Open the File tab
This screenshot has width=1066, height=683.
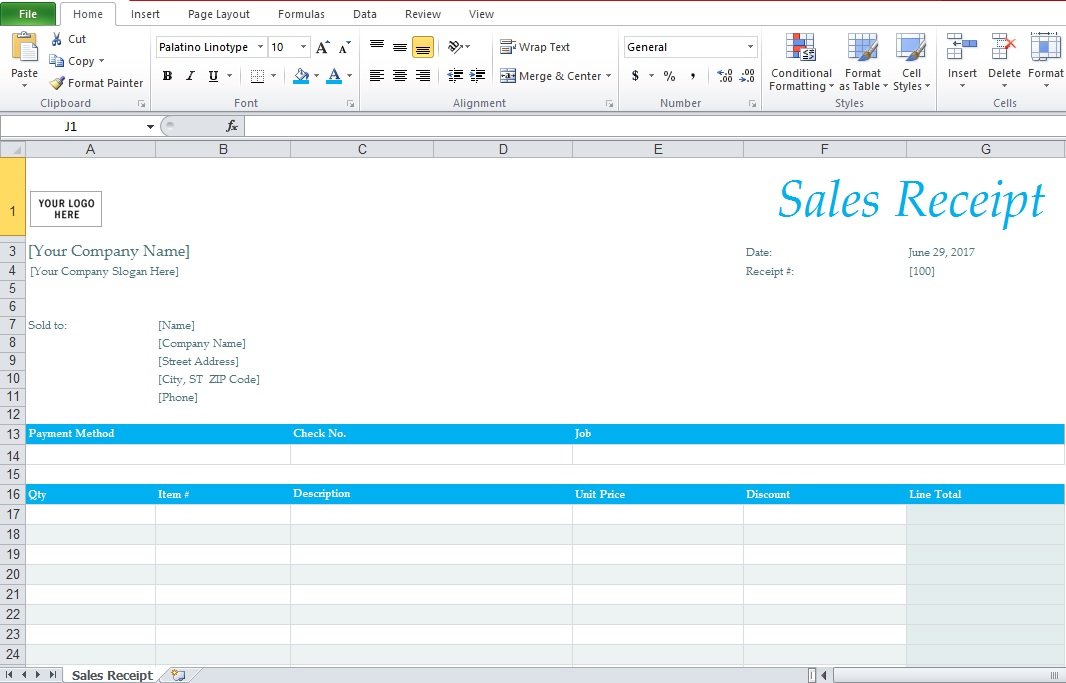coord(28,14)
